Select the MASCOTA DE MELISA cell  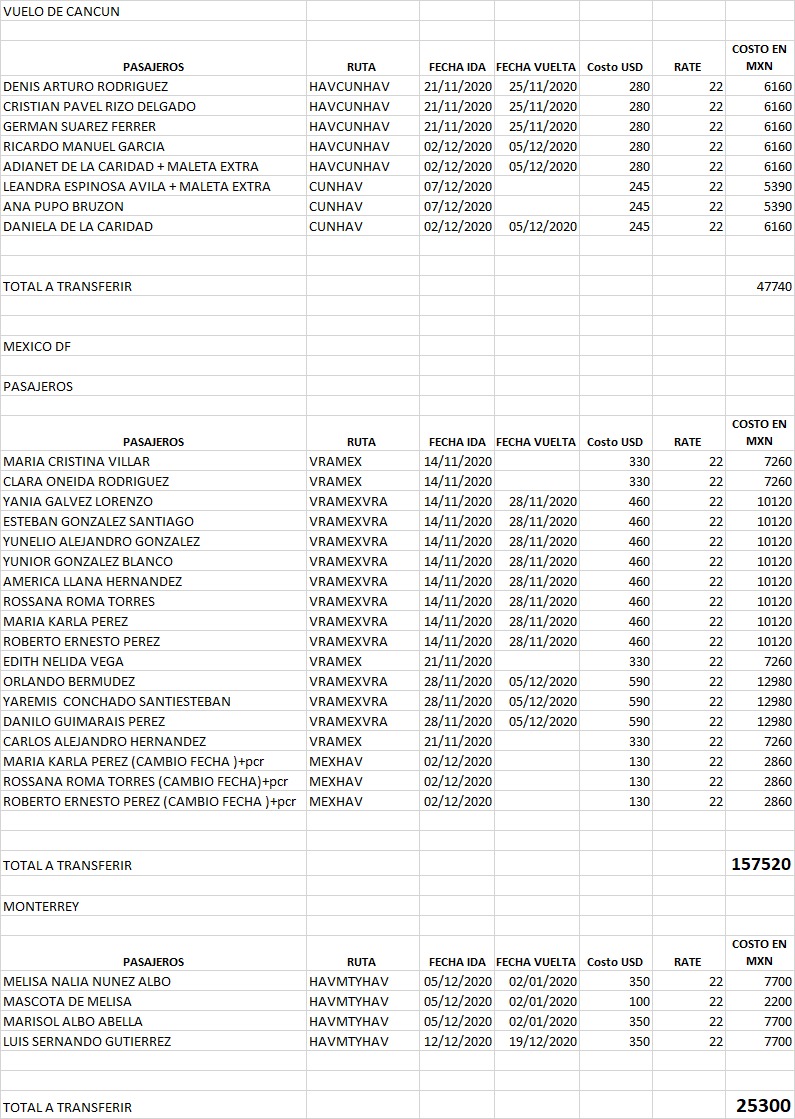click(153, 1001)
